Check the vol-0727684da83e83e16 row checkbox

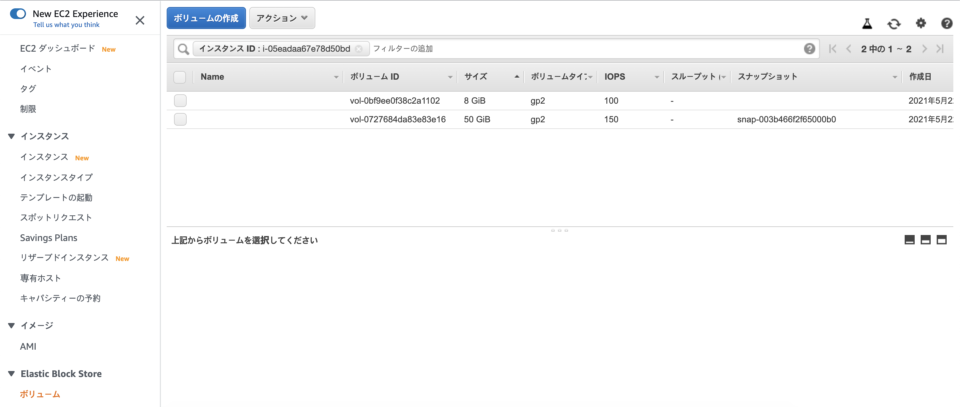180,119
